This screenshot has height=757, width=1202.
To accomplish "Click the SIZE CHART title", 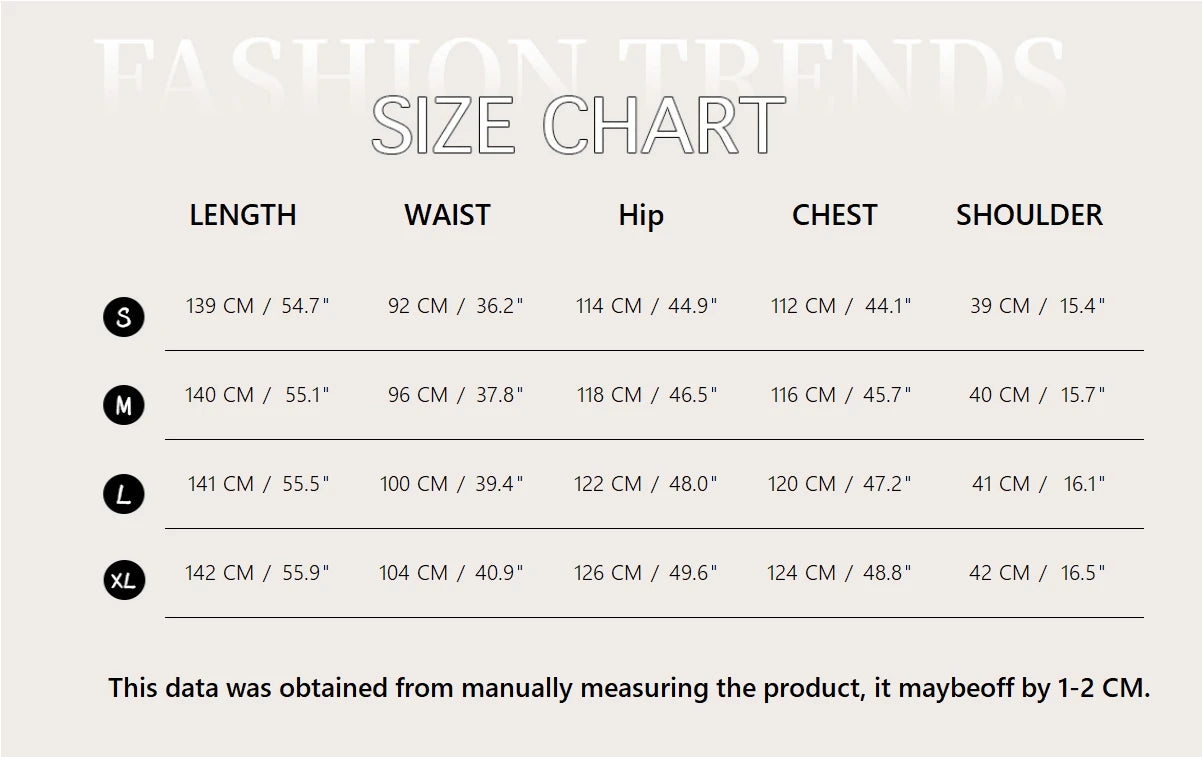I will (x=578, y=126).
